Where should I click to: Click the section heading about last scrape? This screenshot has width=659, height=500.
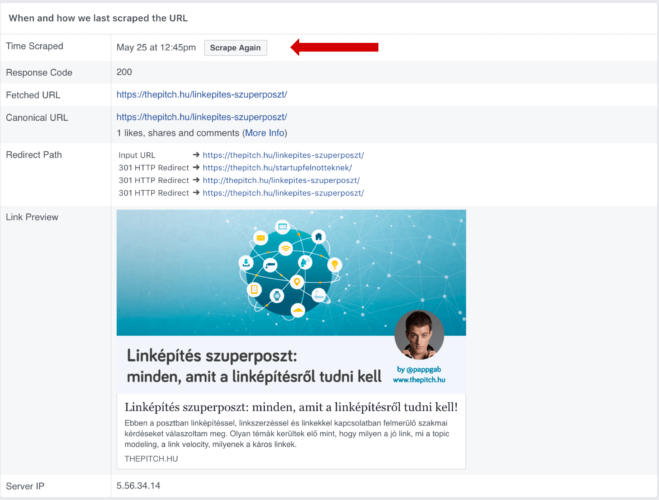[x=98, y=18]
